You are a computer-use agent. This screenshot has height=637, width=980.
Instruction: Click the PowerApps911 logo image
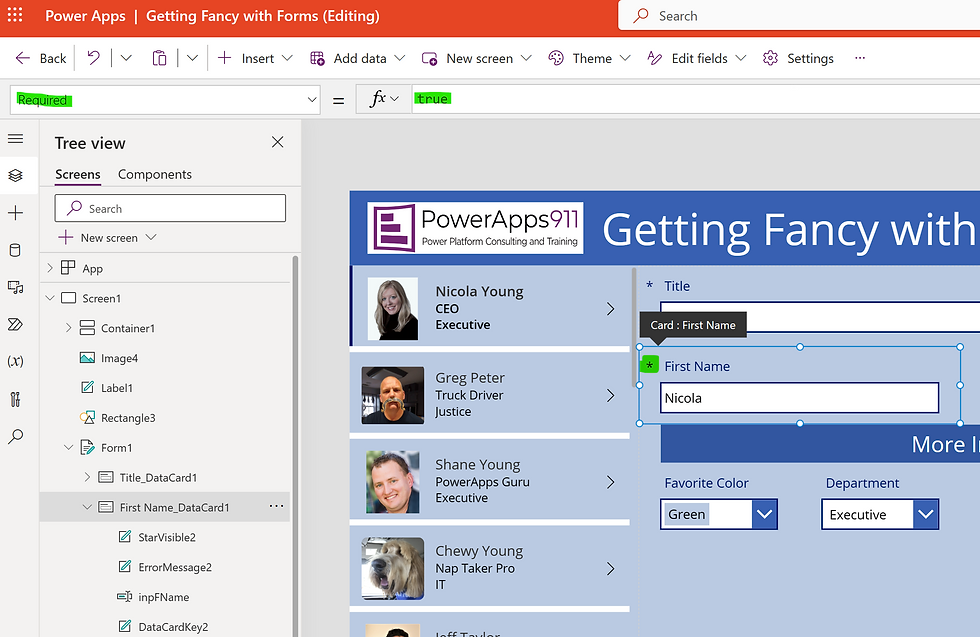pyautogui.click(x=475, y=228)
